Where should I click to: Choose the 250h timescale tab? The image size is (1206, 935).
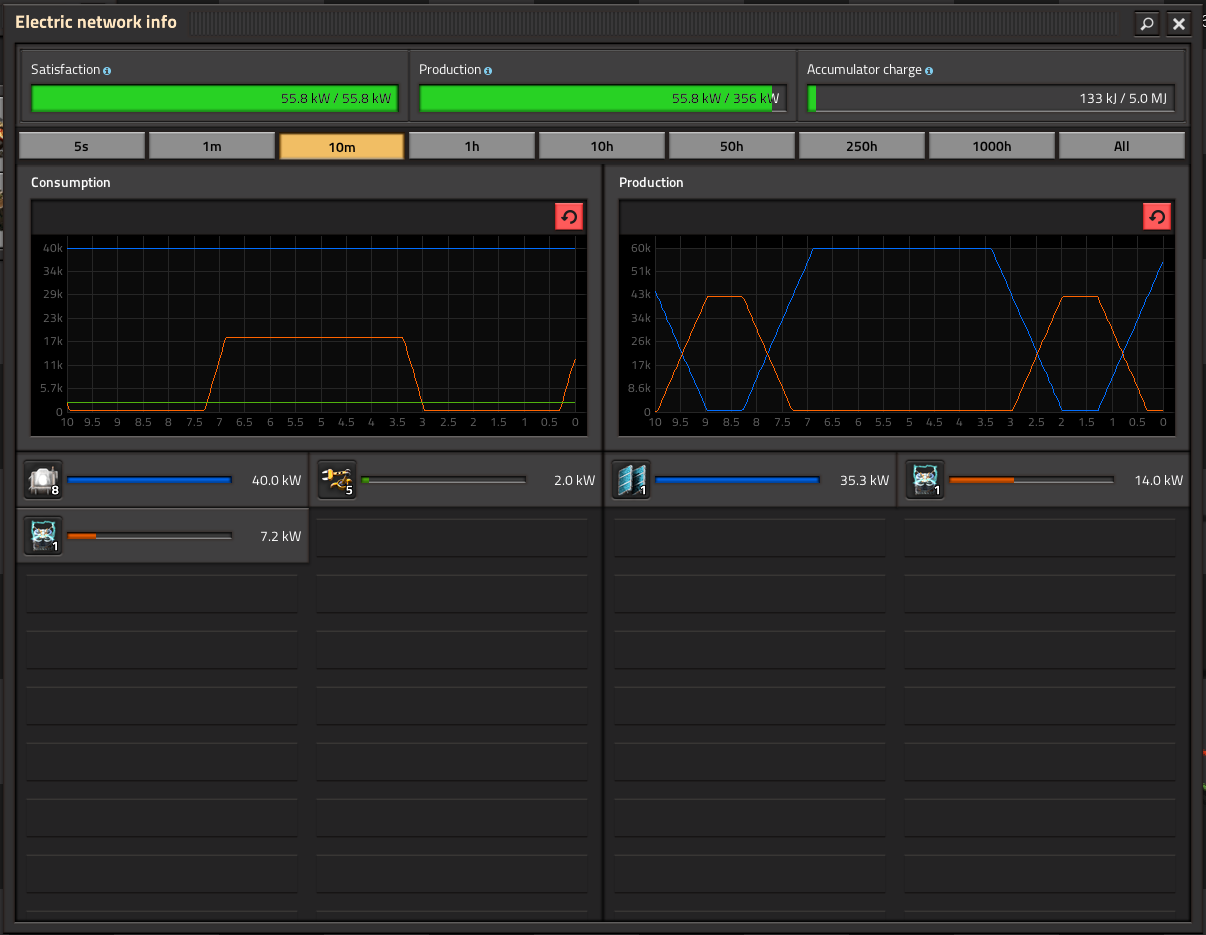pos(861,146)
